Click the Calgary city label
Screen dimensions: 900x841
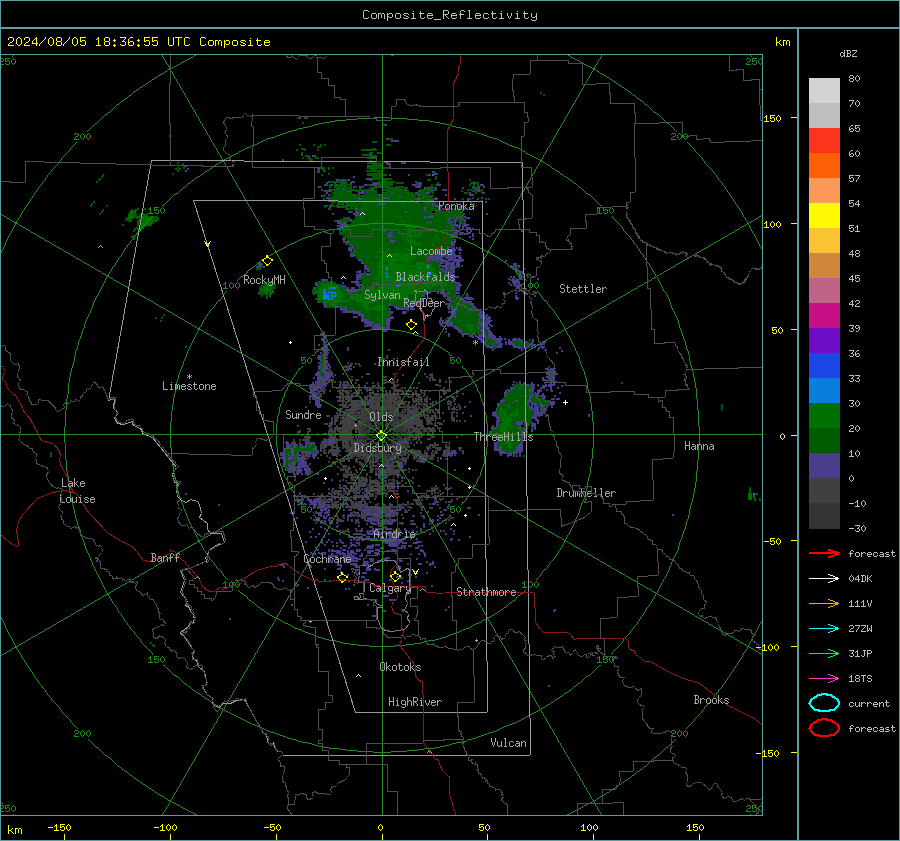click(390, 588)
